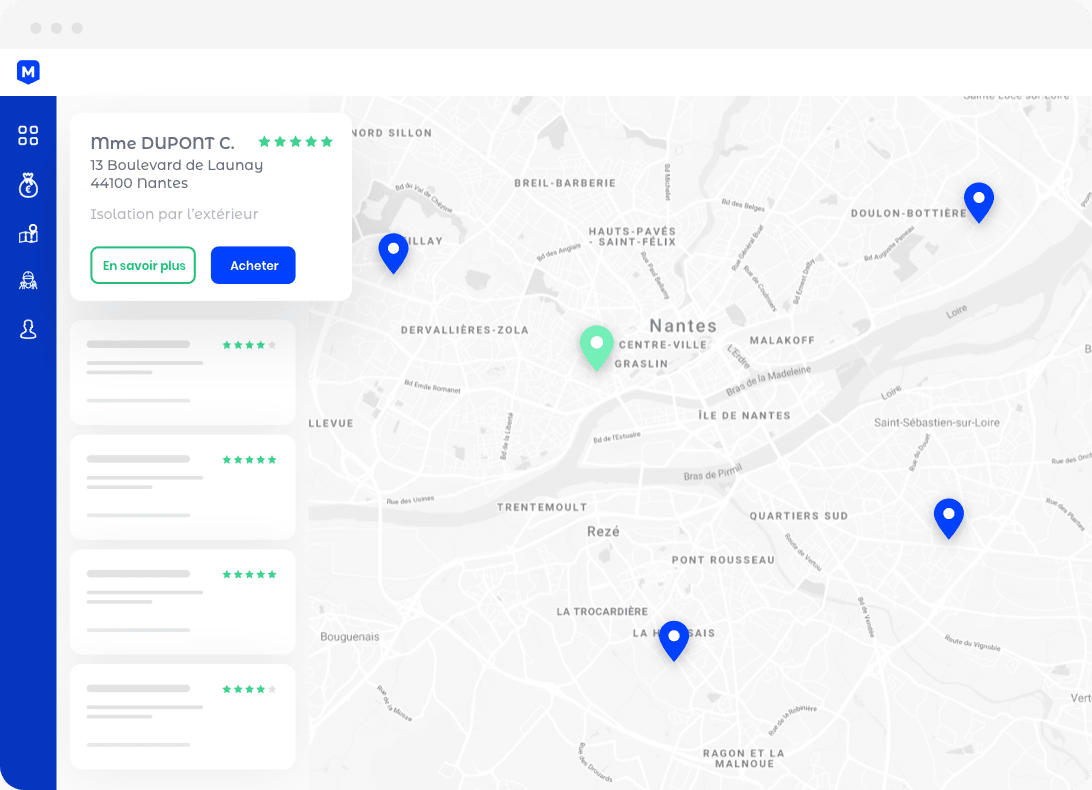
Task: Click the BREIL-BARBERIE map label
Action: coord(565,183)
